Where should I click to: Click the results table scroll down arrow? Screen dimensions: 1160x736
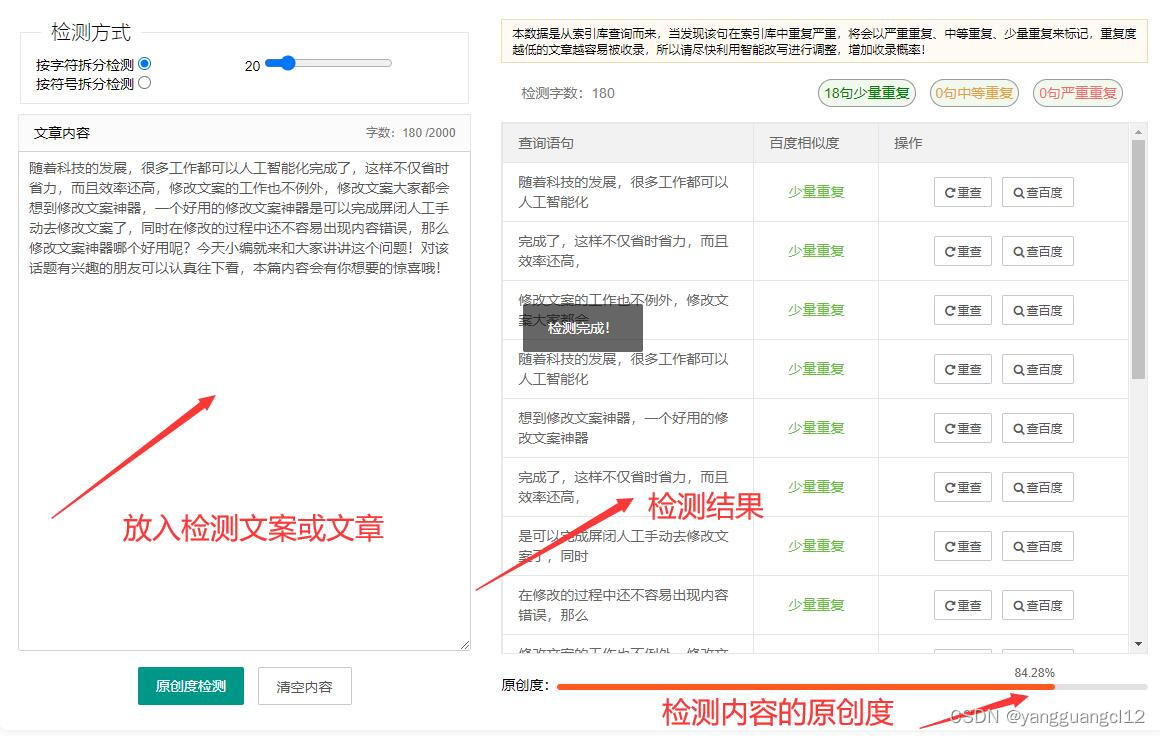coord(1138,644)
